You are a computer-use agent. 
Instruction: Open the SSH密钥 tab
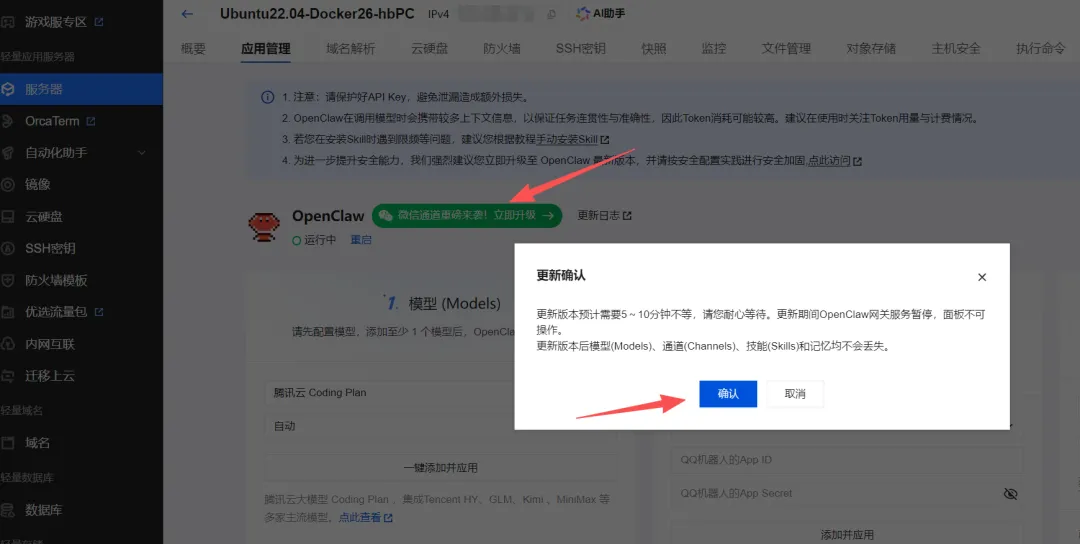pyautogui.click(x=581, y=48)
